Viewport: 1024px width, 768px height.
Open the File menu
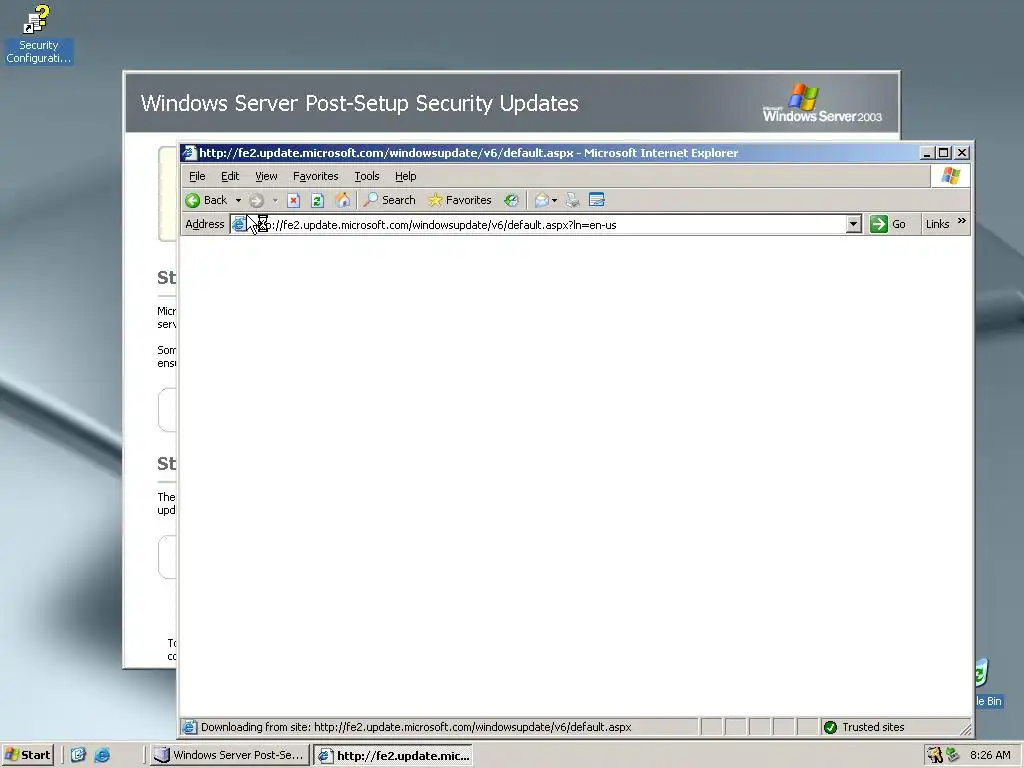coord(197,176)
